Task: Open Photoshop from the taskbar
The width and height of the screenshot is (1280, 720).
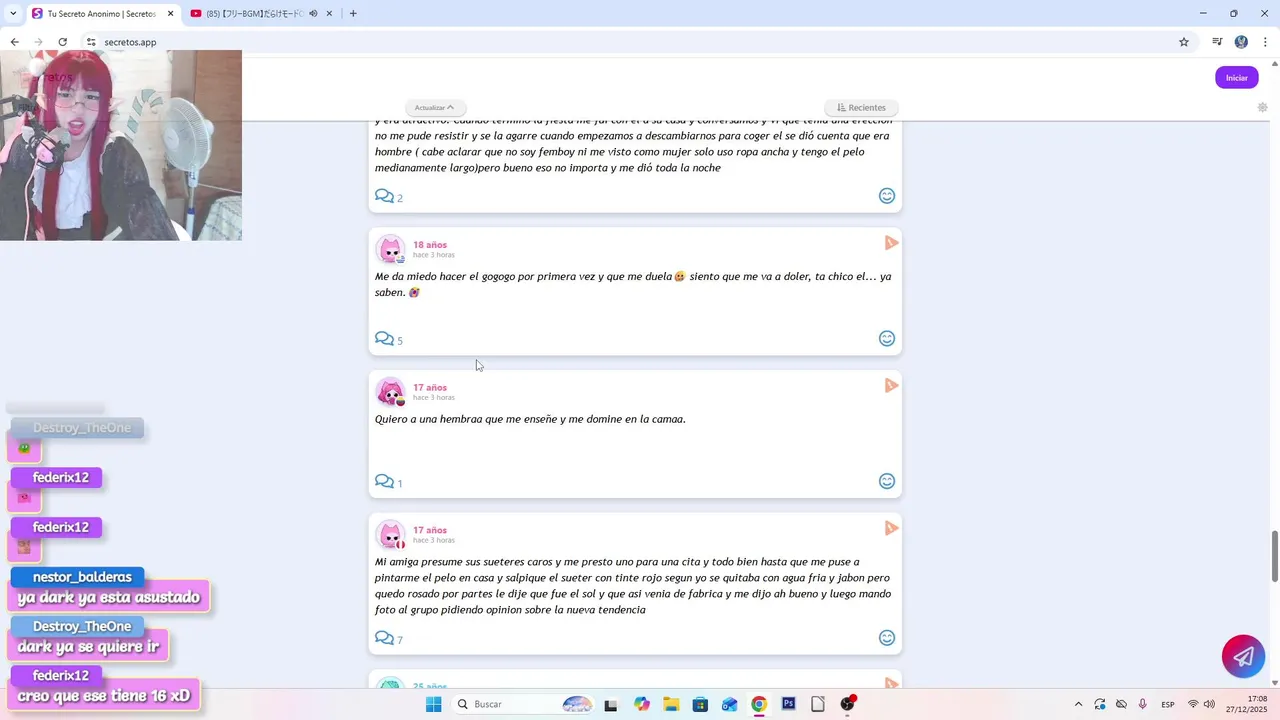Action: tap(789, 704)
